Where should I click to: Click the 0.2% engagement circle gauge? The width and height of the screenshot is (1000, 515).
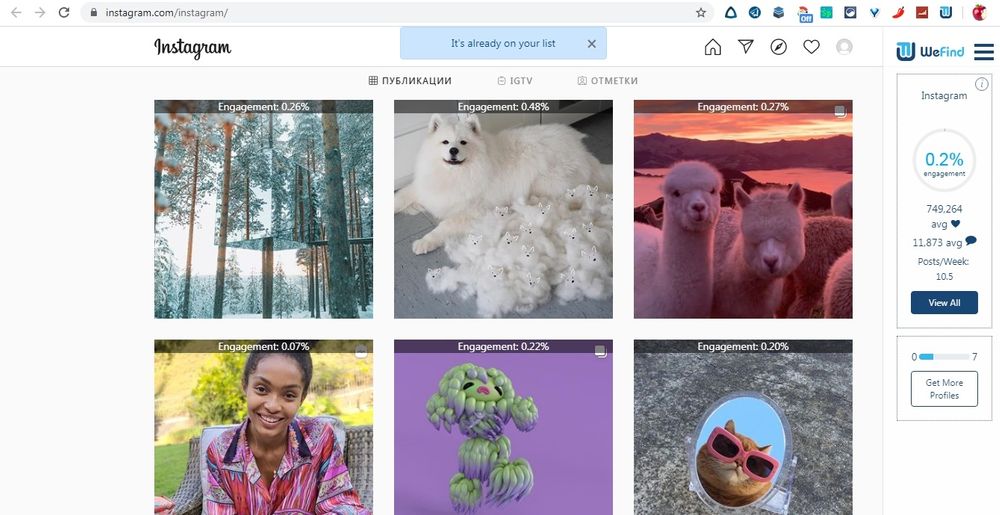[x=944, y=161]
